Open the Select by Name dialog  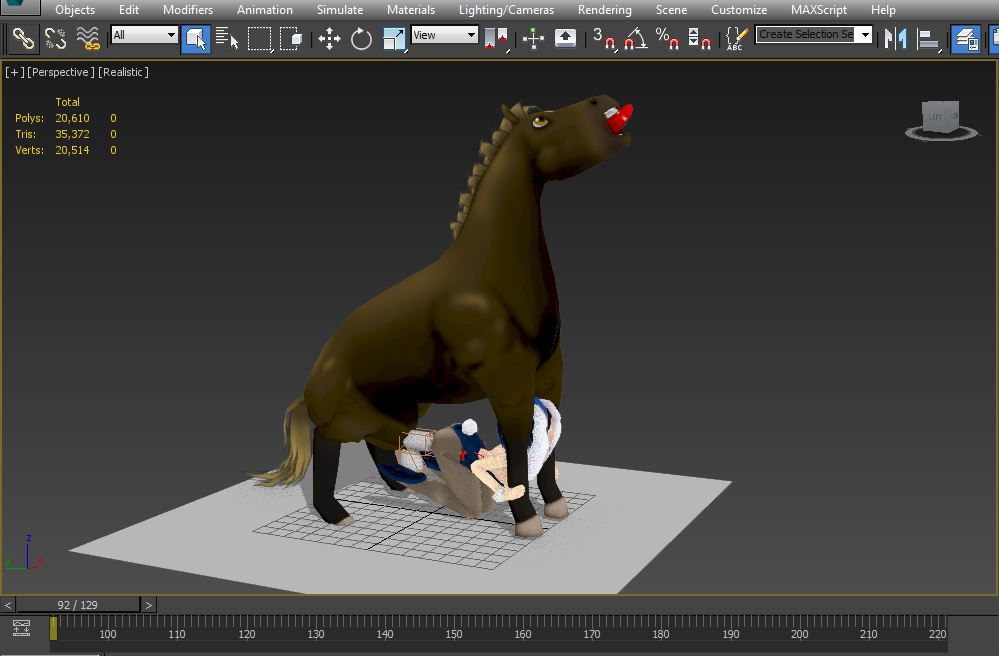pyautogui.click(x=227, y=39)
